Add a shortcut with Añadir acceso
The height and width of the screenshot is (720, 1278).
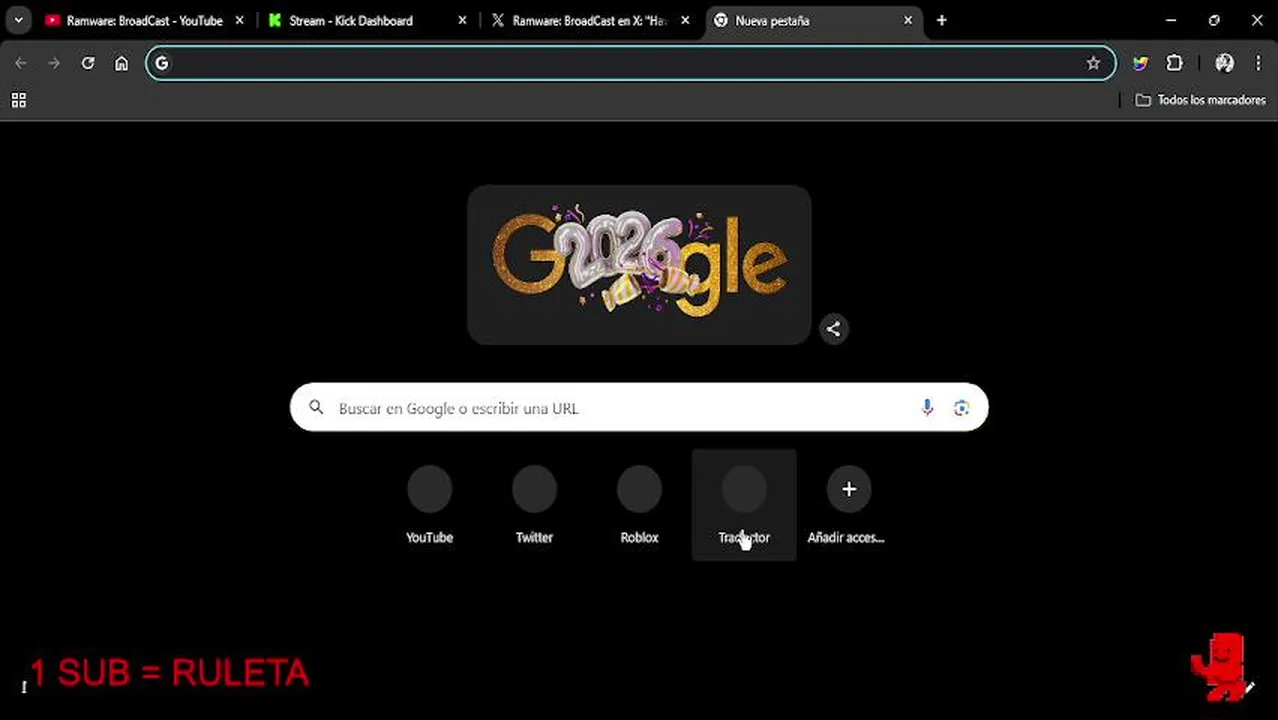click(848, 504)
